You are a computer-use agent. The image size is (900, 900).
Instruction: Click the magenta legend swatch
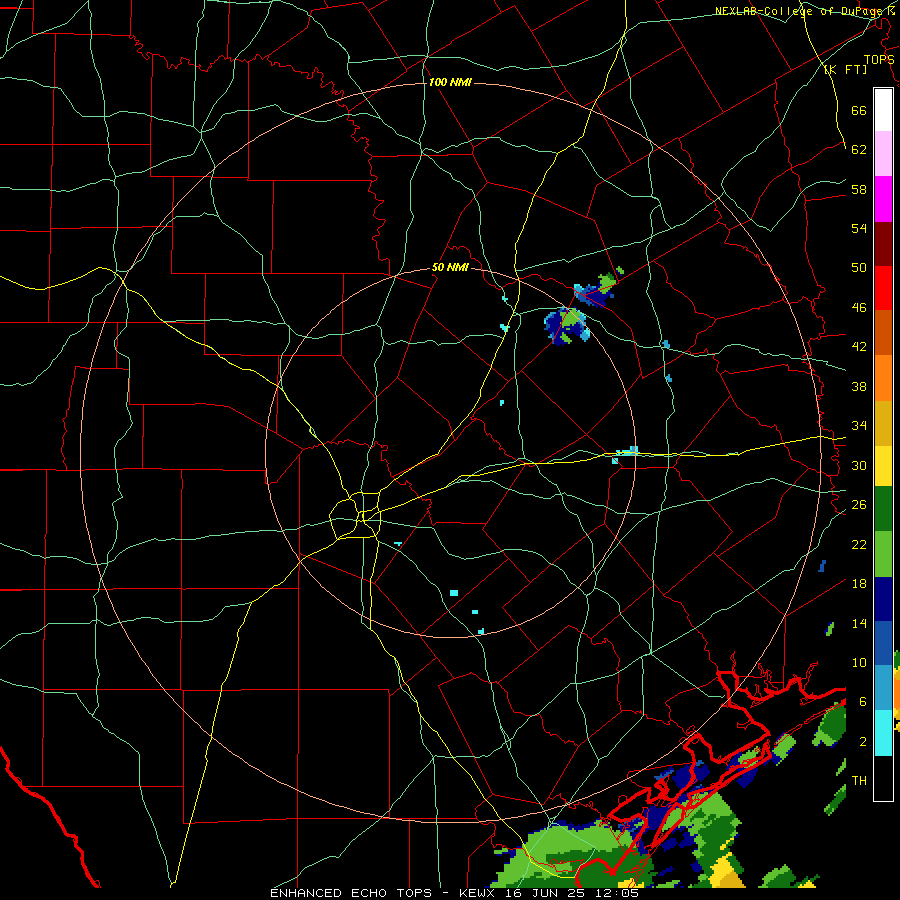883,199
